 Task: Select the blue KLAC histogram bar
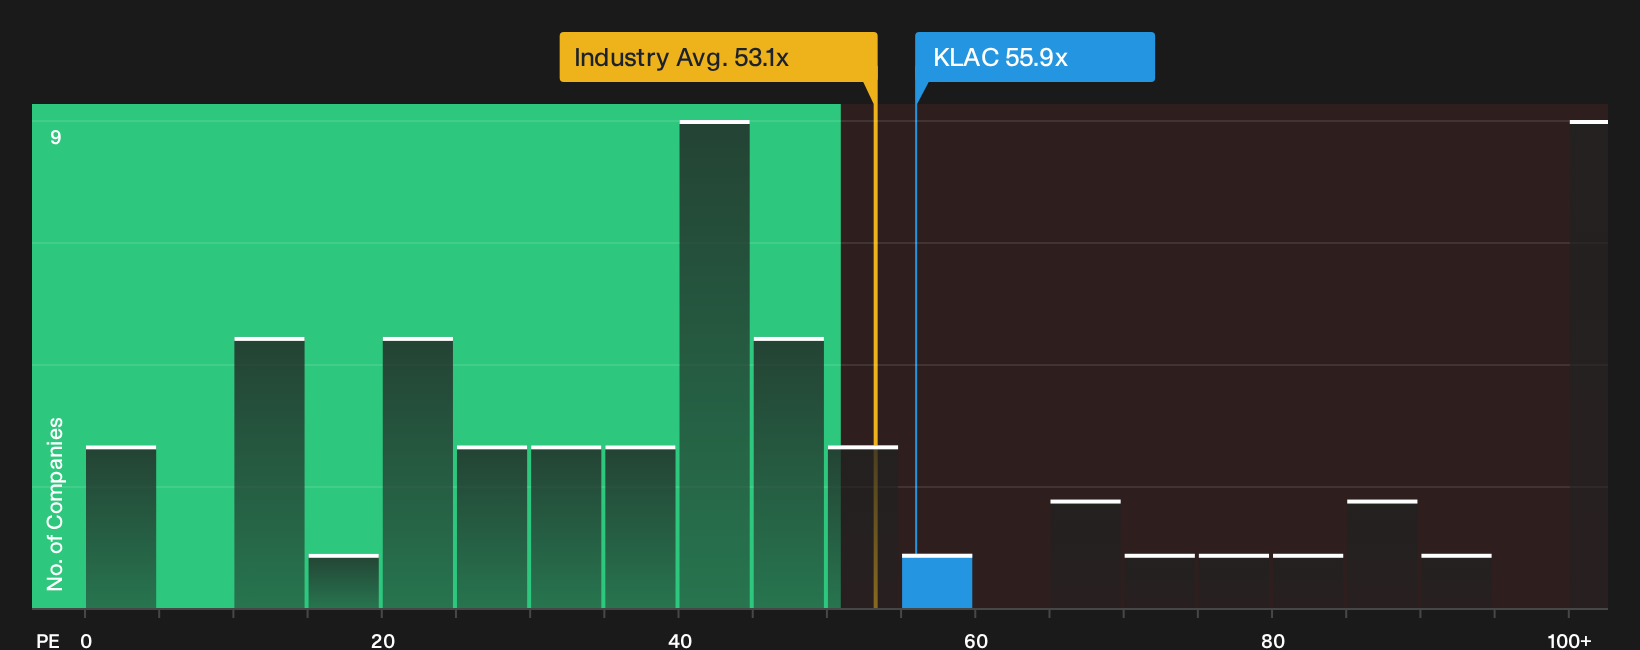[937, 582]
